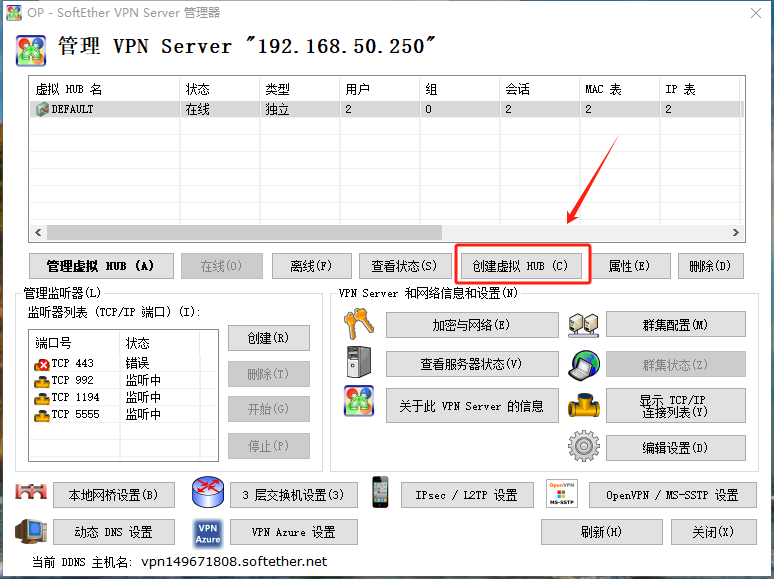This screenshot has height=579, width=774.
Task: Click the globe laptop icon next to 群集状态
Action: (x=583, y=365)
